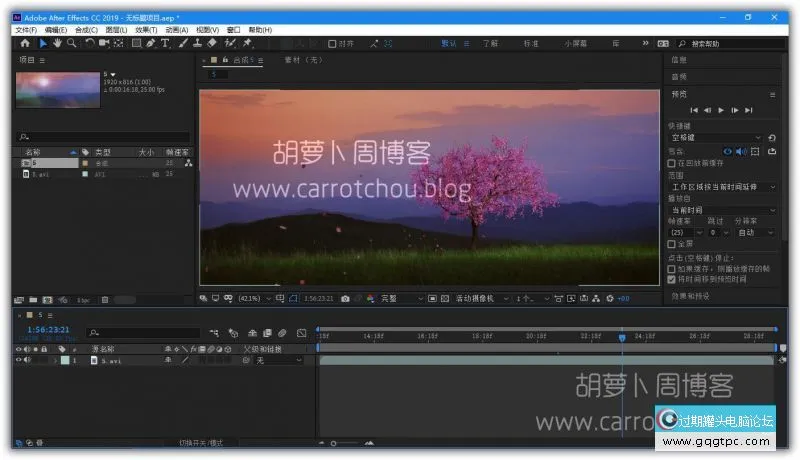
Task: Open the 动画(A) menu
Action: 177,30
